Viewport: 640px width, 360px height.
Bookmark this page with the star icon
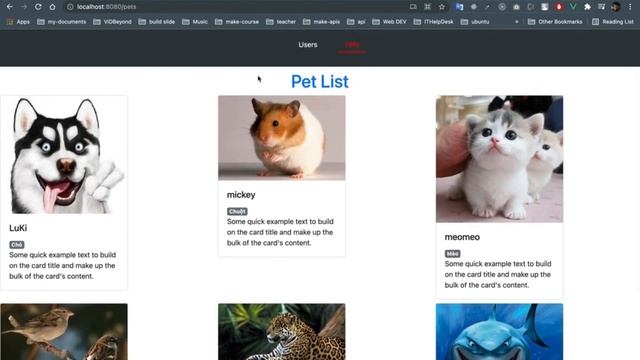click(442, 7)
